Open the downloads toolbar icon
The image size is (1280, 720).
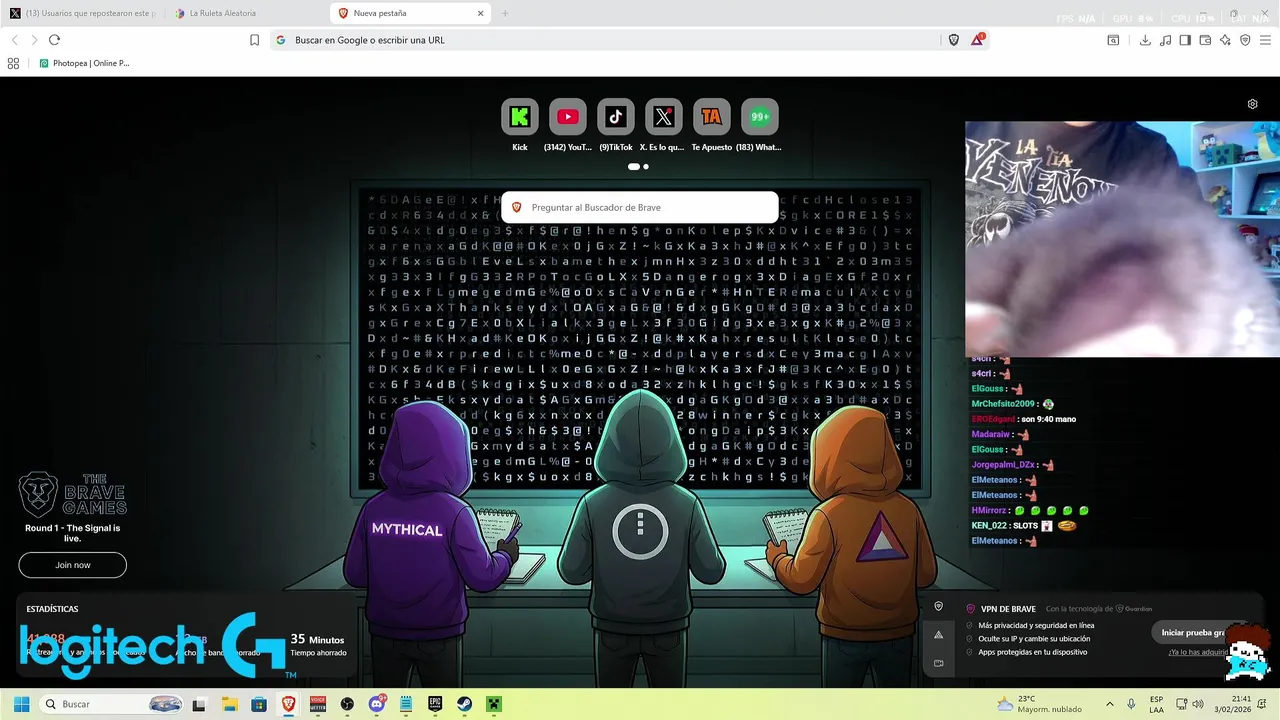coord(1145,40)
